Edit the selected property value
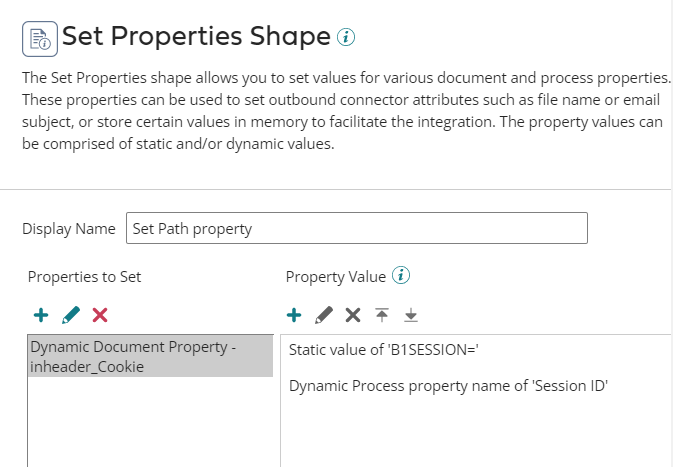Image resolution: width=673 pixels, height=467 pixels. click(x=324, y=315)
